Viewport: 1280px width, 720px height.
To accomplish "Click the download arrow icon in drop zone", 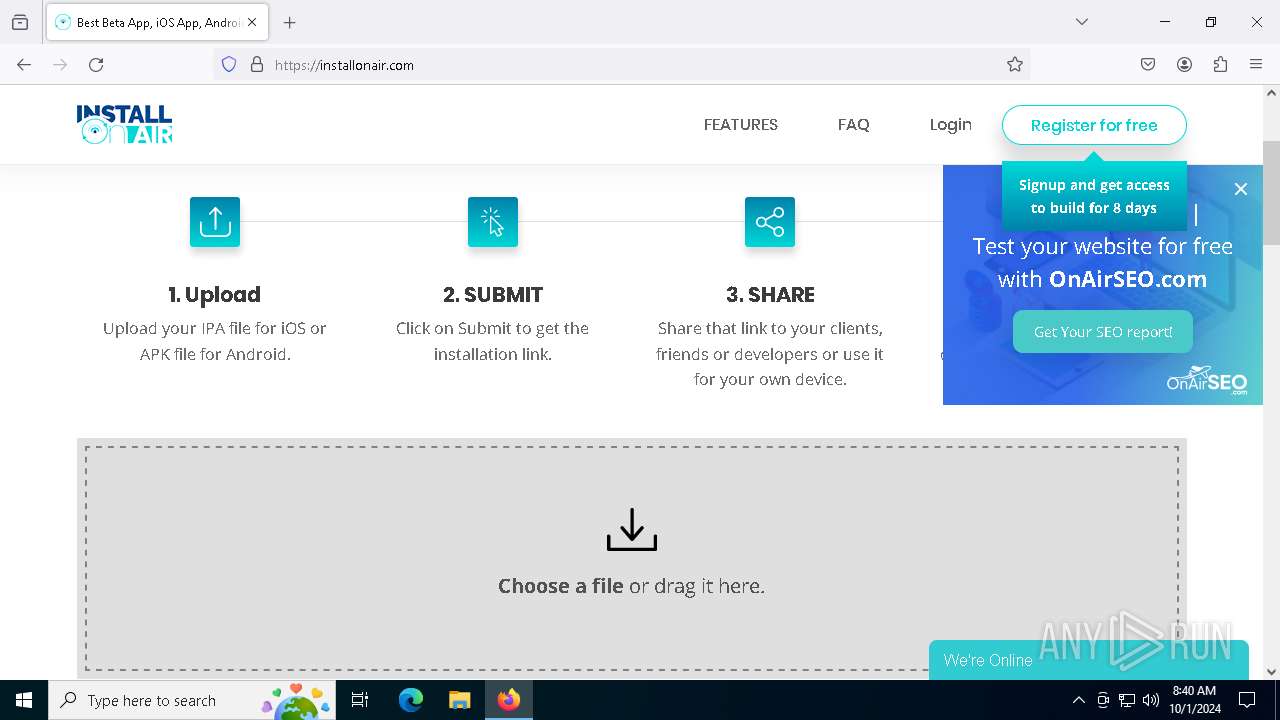I will click(632, 530).
